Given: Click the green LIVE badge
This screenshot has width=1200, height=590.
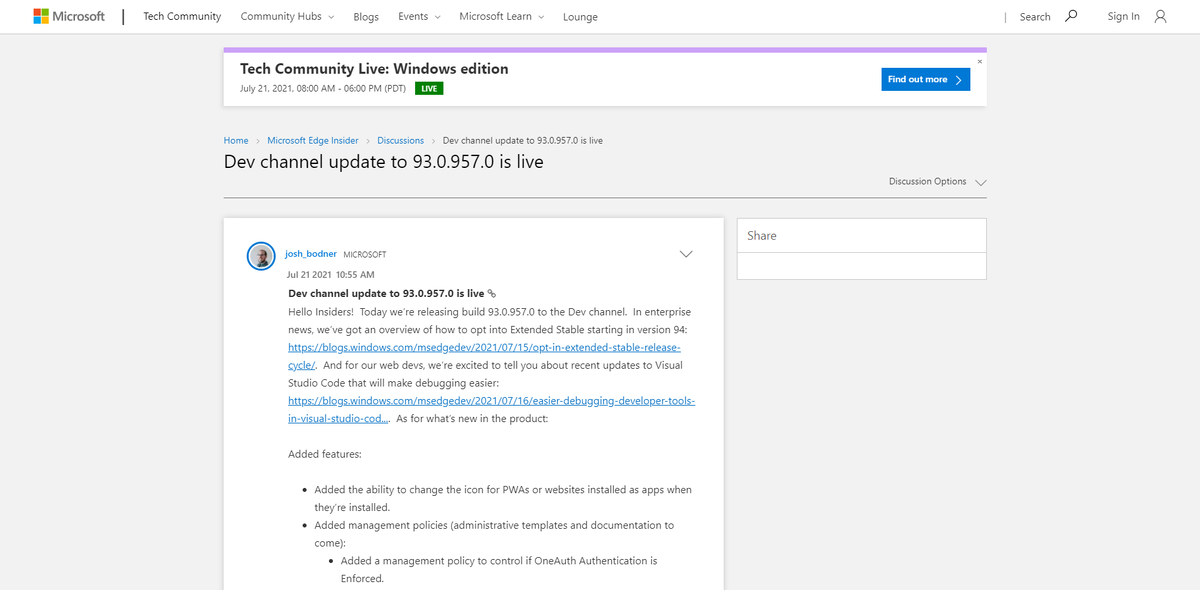Looking at the screenshot, I should tap(429, 88).
